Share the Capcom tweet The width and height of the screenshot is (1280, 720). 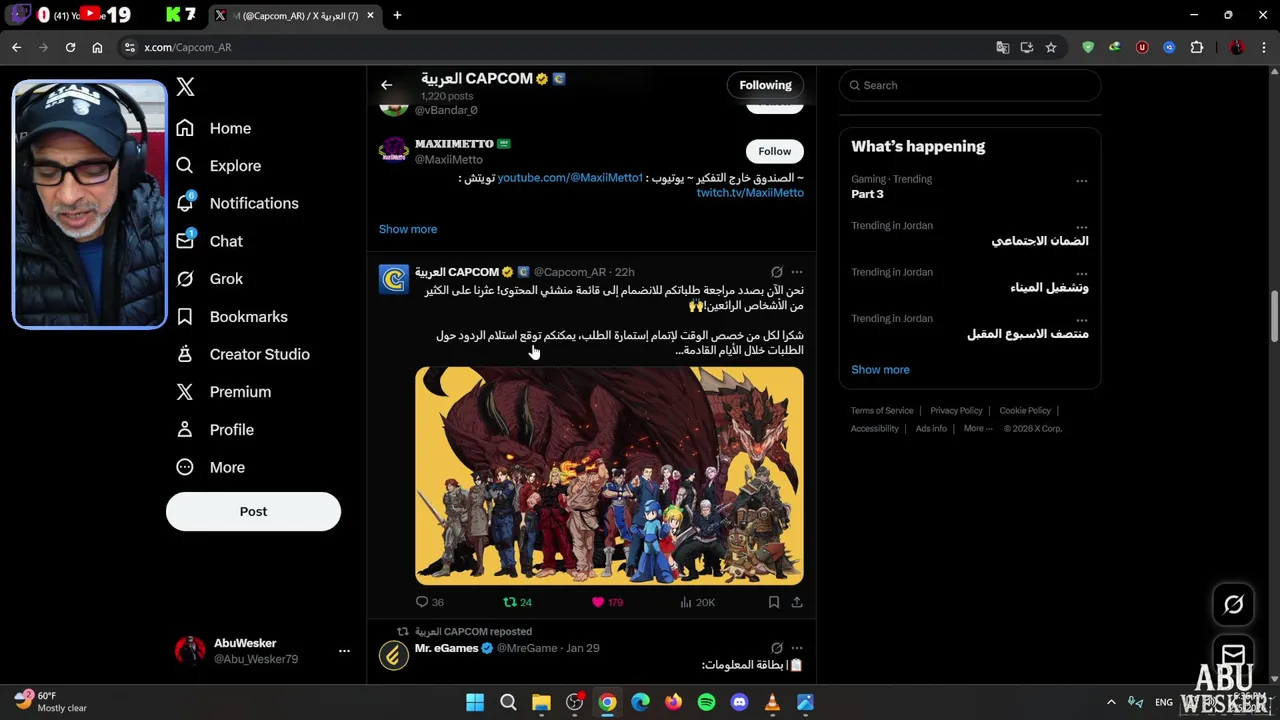(x=797, y=602)
